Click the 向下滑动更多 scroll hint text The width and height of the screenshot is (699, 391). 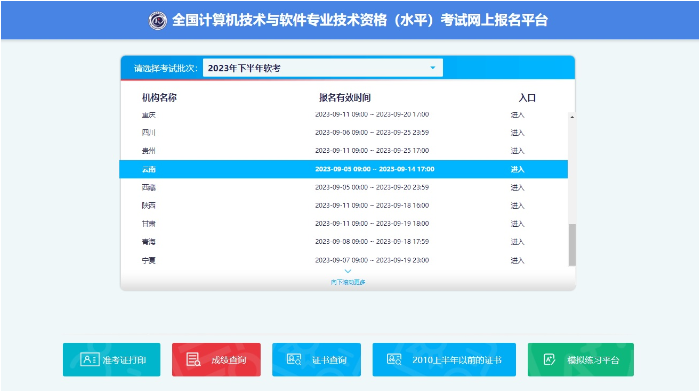point(348,282)
